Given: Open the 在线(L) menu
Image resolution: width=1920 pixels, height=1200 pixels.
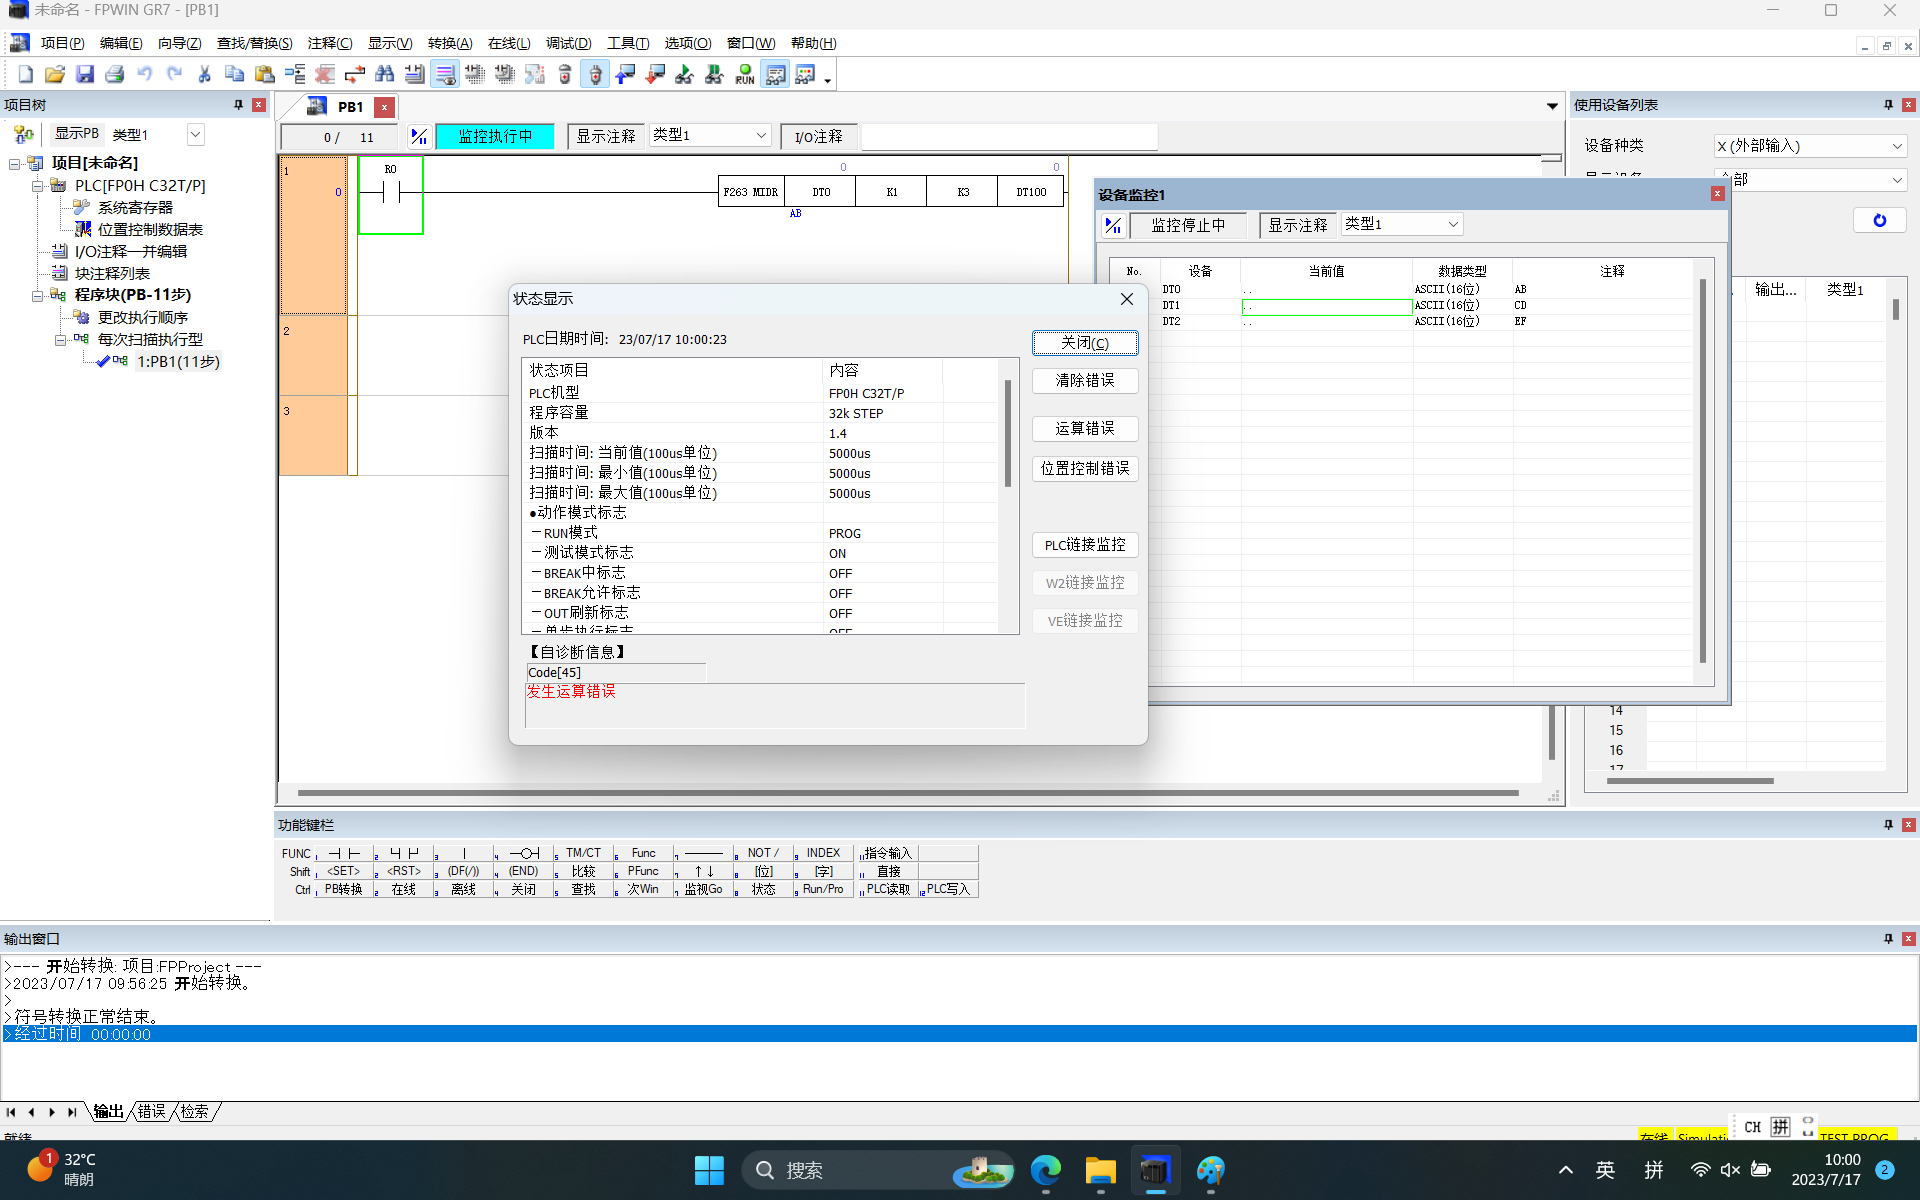Looking at the screenshot, I should click(508, 43).
